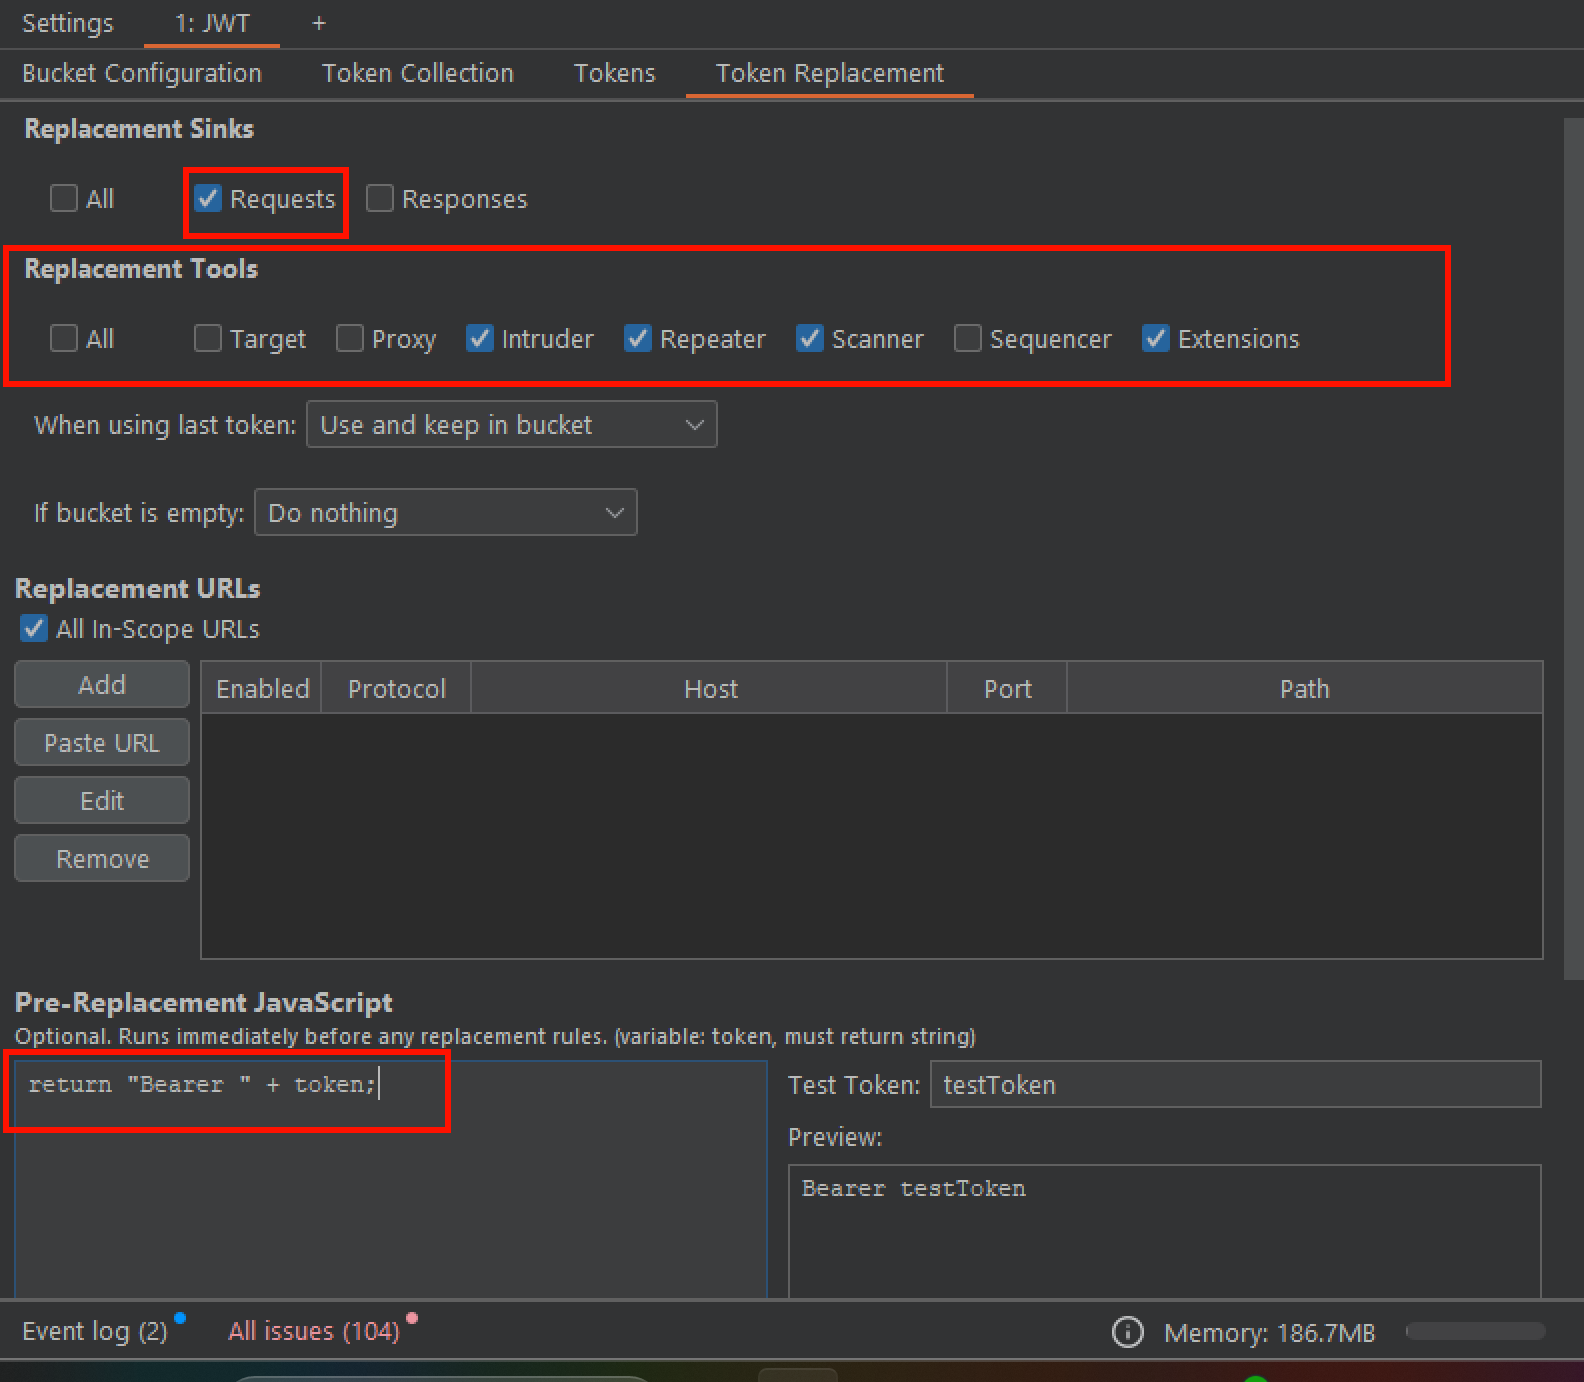Open the Event log (2)
This screenshot has width=1584, height=1382.
click(x=95, y=1331)
